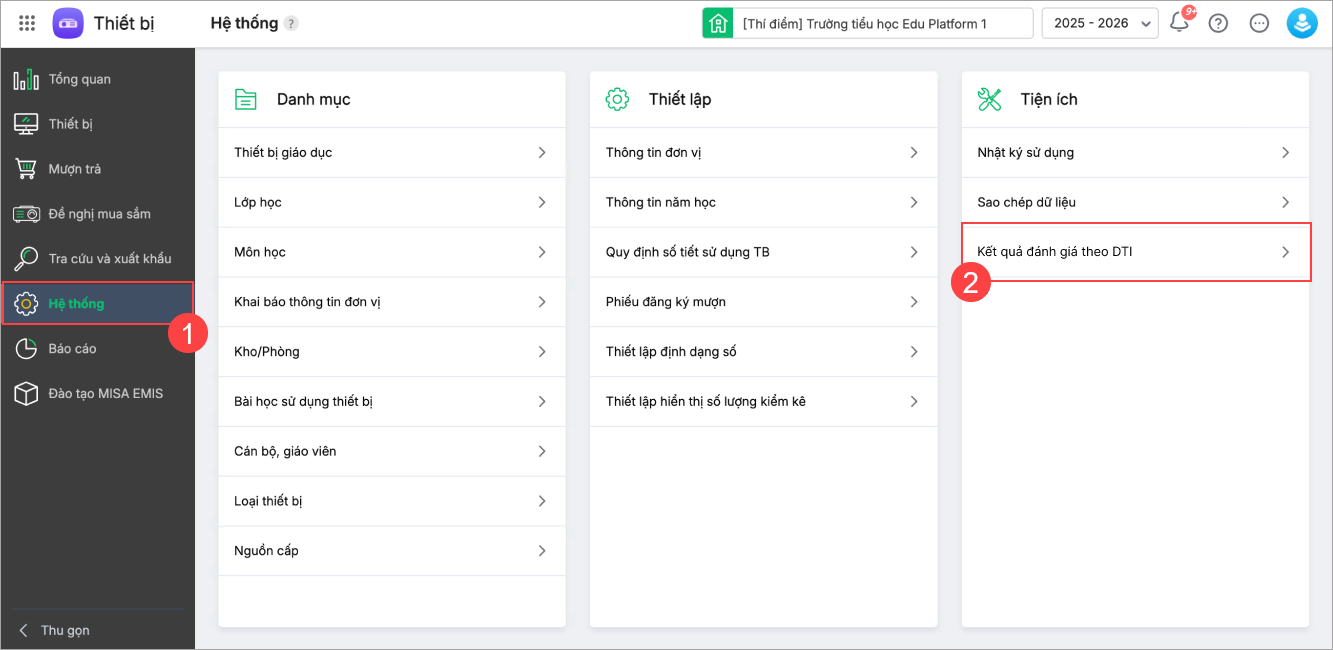The image size is (1333, 650).
Task: Click the Thiết bị app logo icon
Action: [x=68, y=23]
